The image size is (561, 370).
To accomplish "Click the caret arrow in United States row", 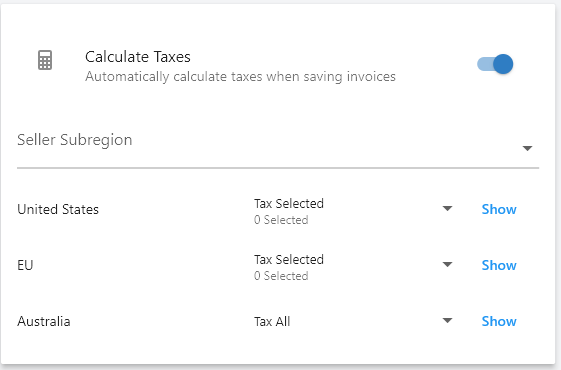I will (x=448, y=208).
